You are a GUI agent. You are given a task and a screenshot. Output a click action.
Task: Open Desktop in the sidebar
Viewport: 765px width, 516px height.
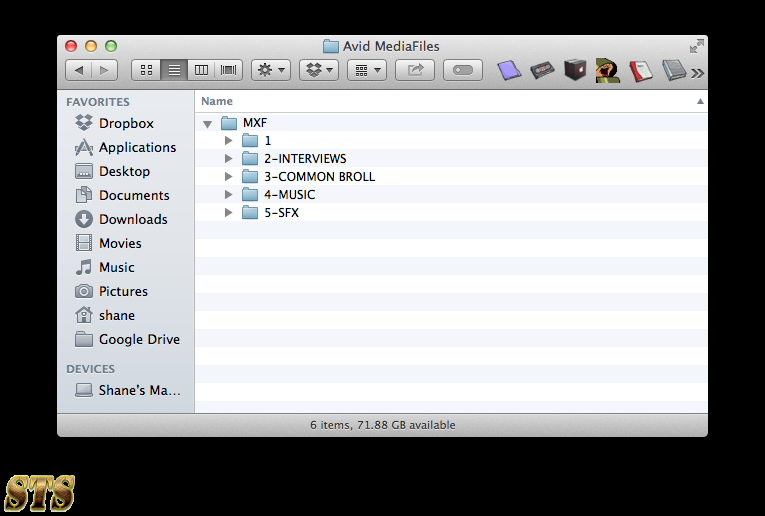click(x=126, y=171)
